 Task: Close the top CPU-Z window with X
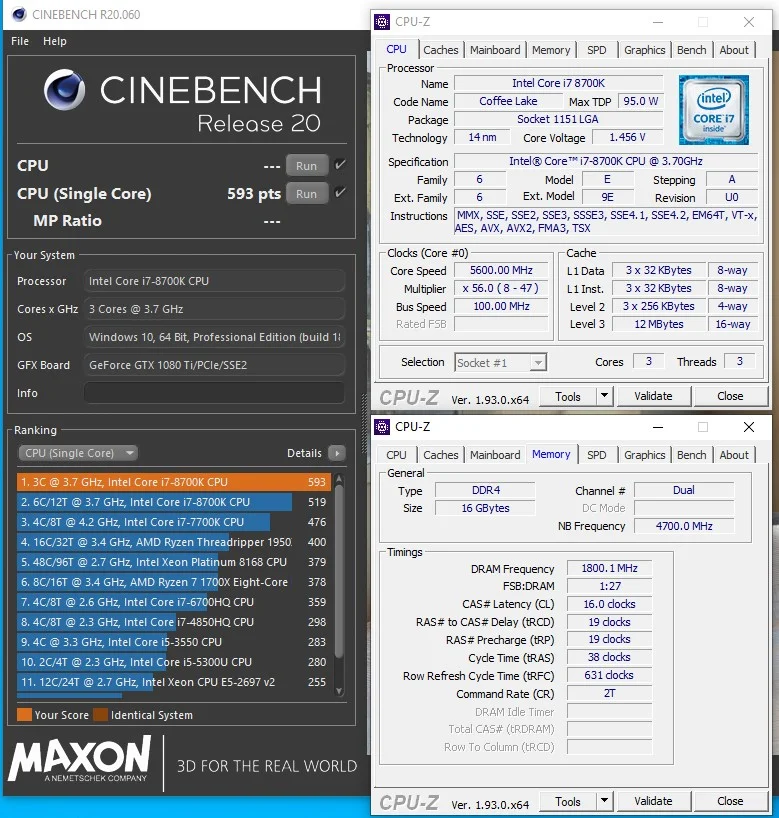tap(749, 22)
